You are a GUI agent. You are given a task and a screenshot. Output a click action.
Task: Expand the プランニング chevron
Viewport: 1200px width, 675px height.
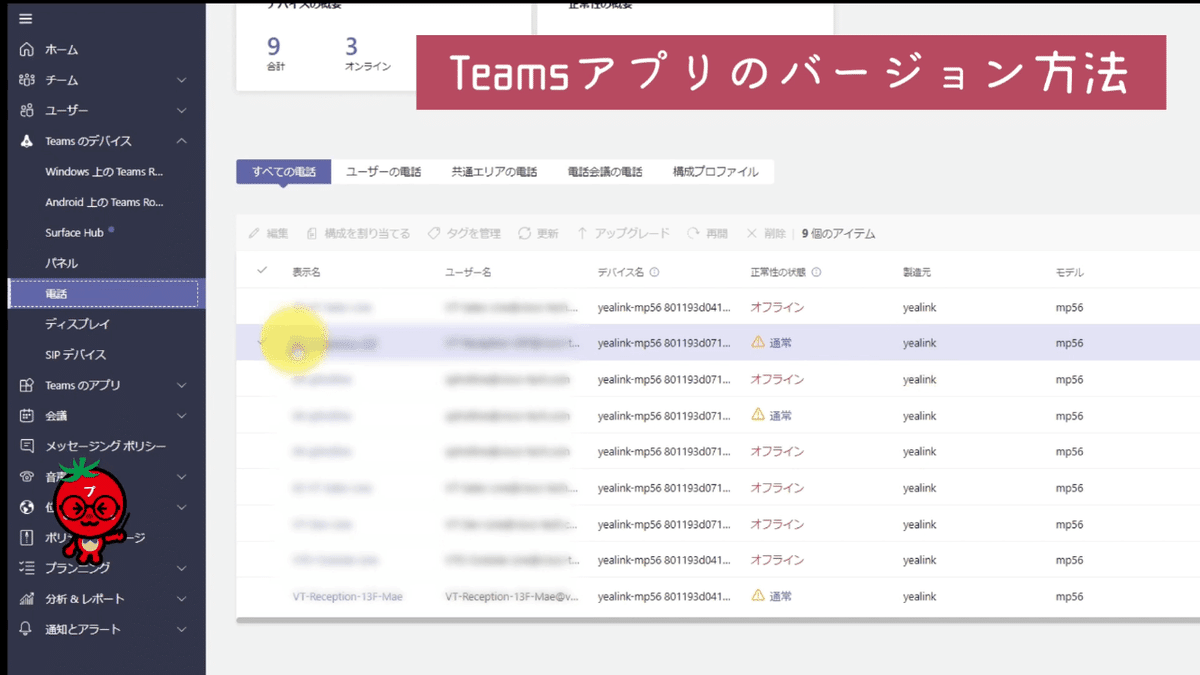tap(181, 568)
